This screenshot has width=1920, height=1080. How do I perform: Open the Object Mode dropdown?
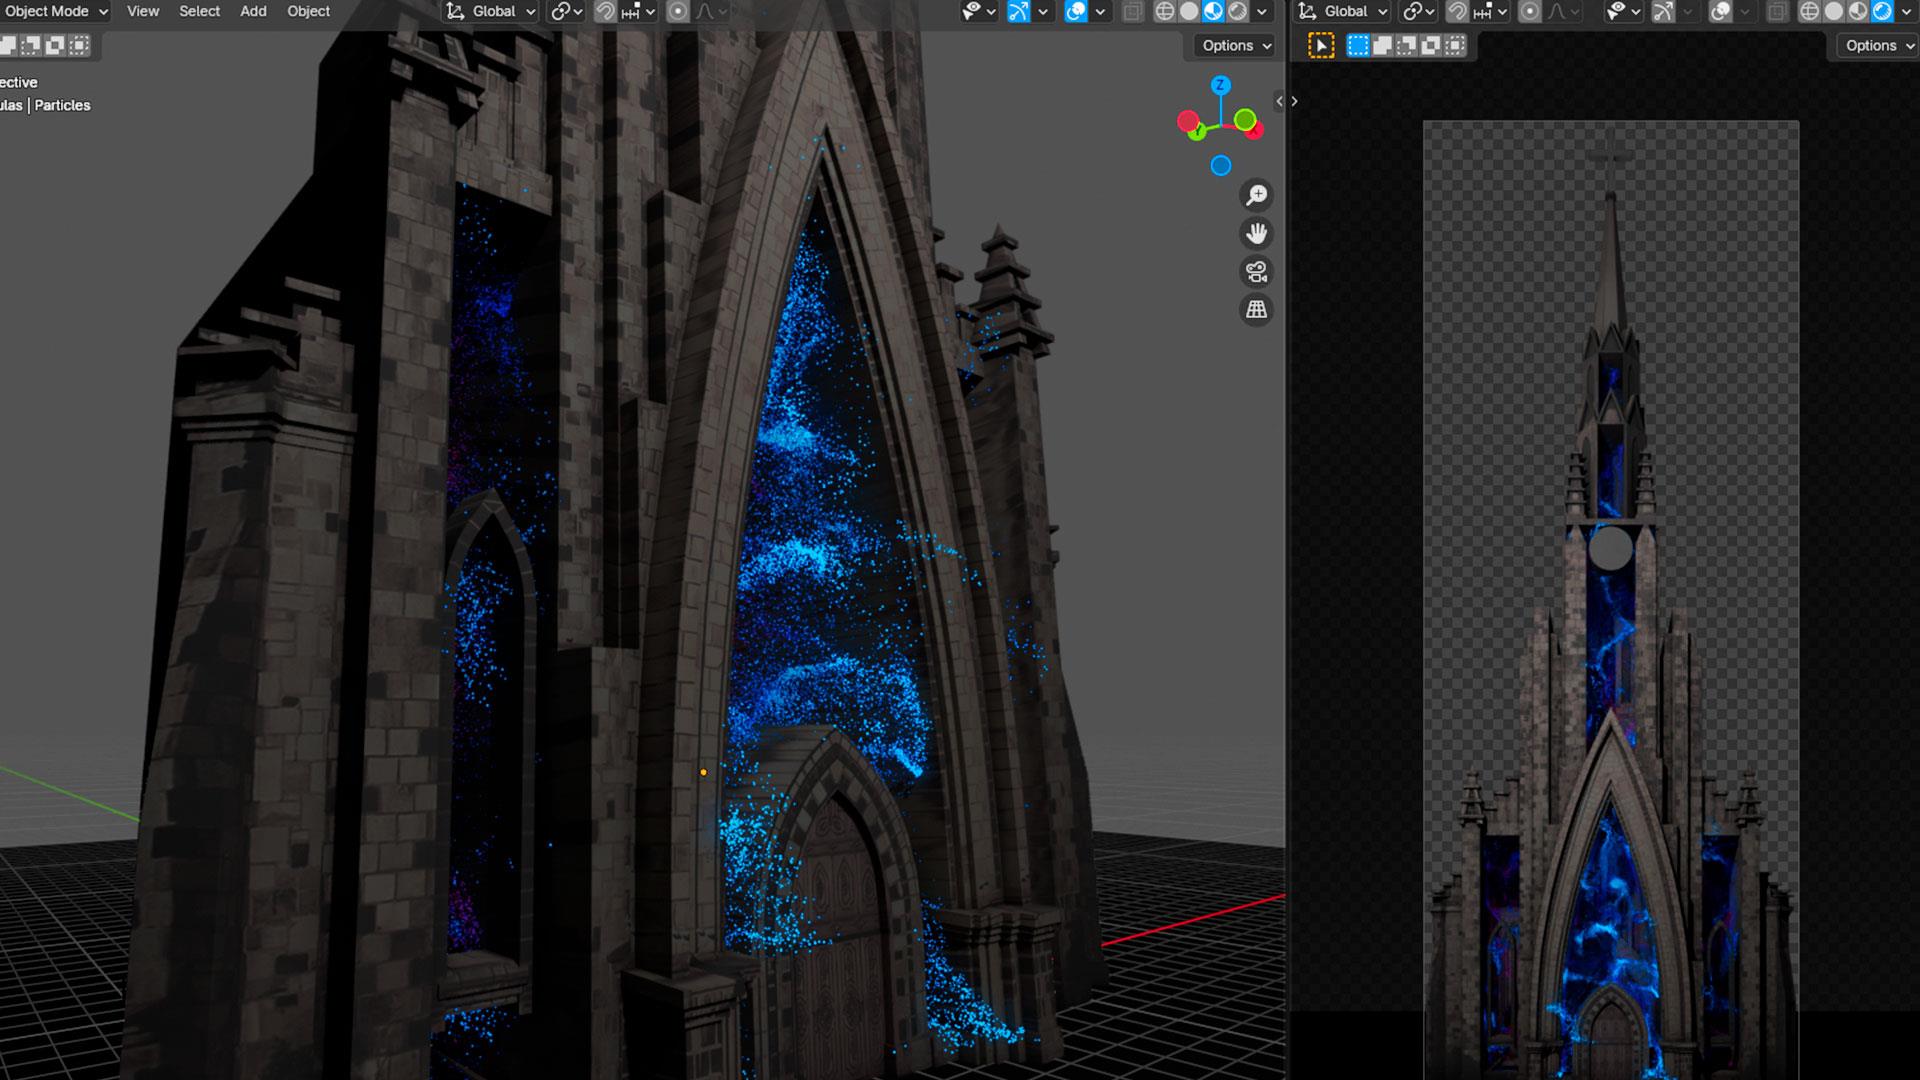pos(56,11)
